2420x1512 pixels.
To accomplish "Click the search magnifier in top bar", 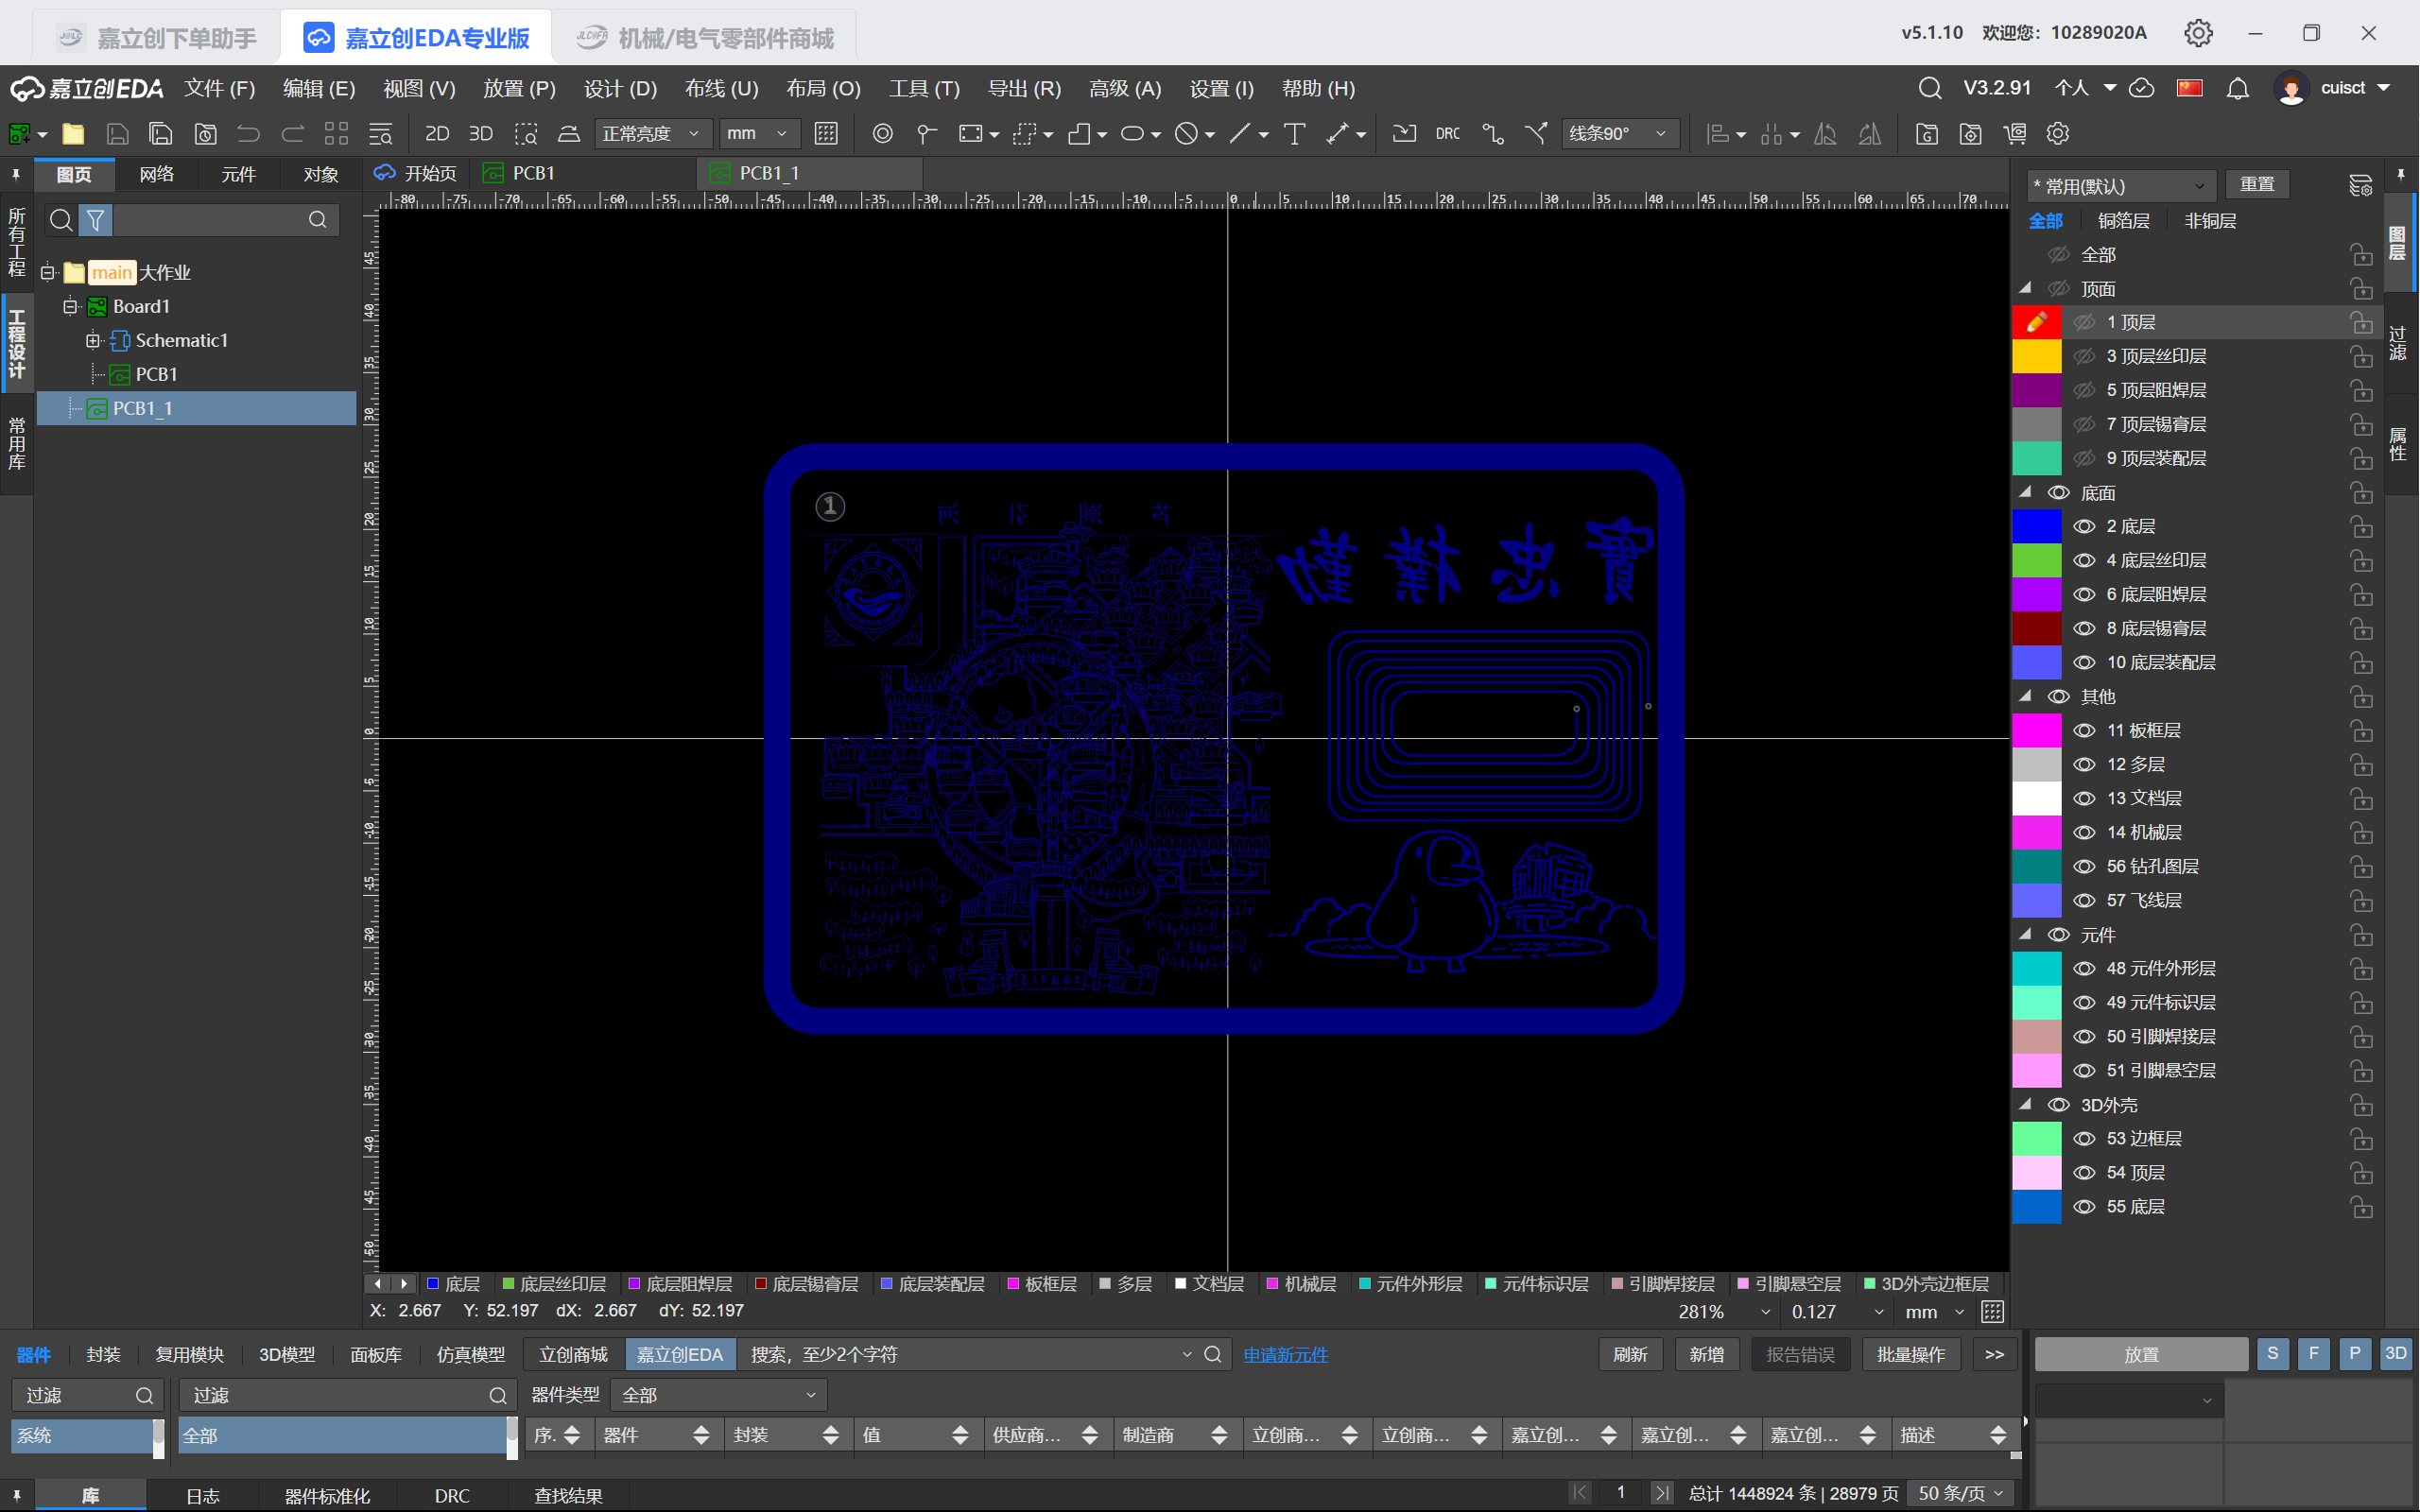I will [x=1930, y=89].
